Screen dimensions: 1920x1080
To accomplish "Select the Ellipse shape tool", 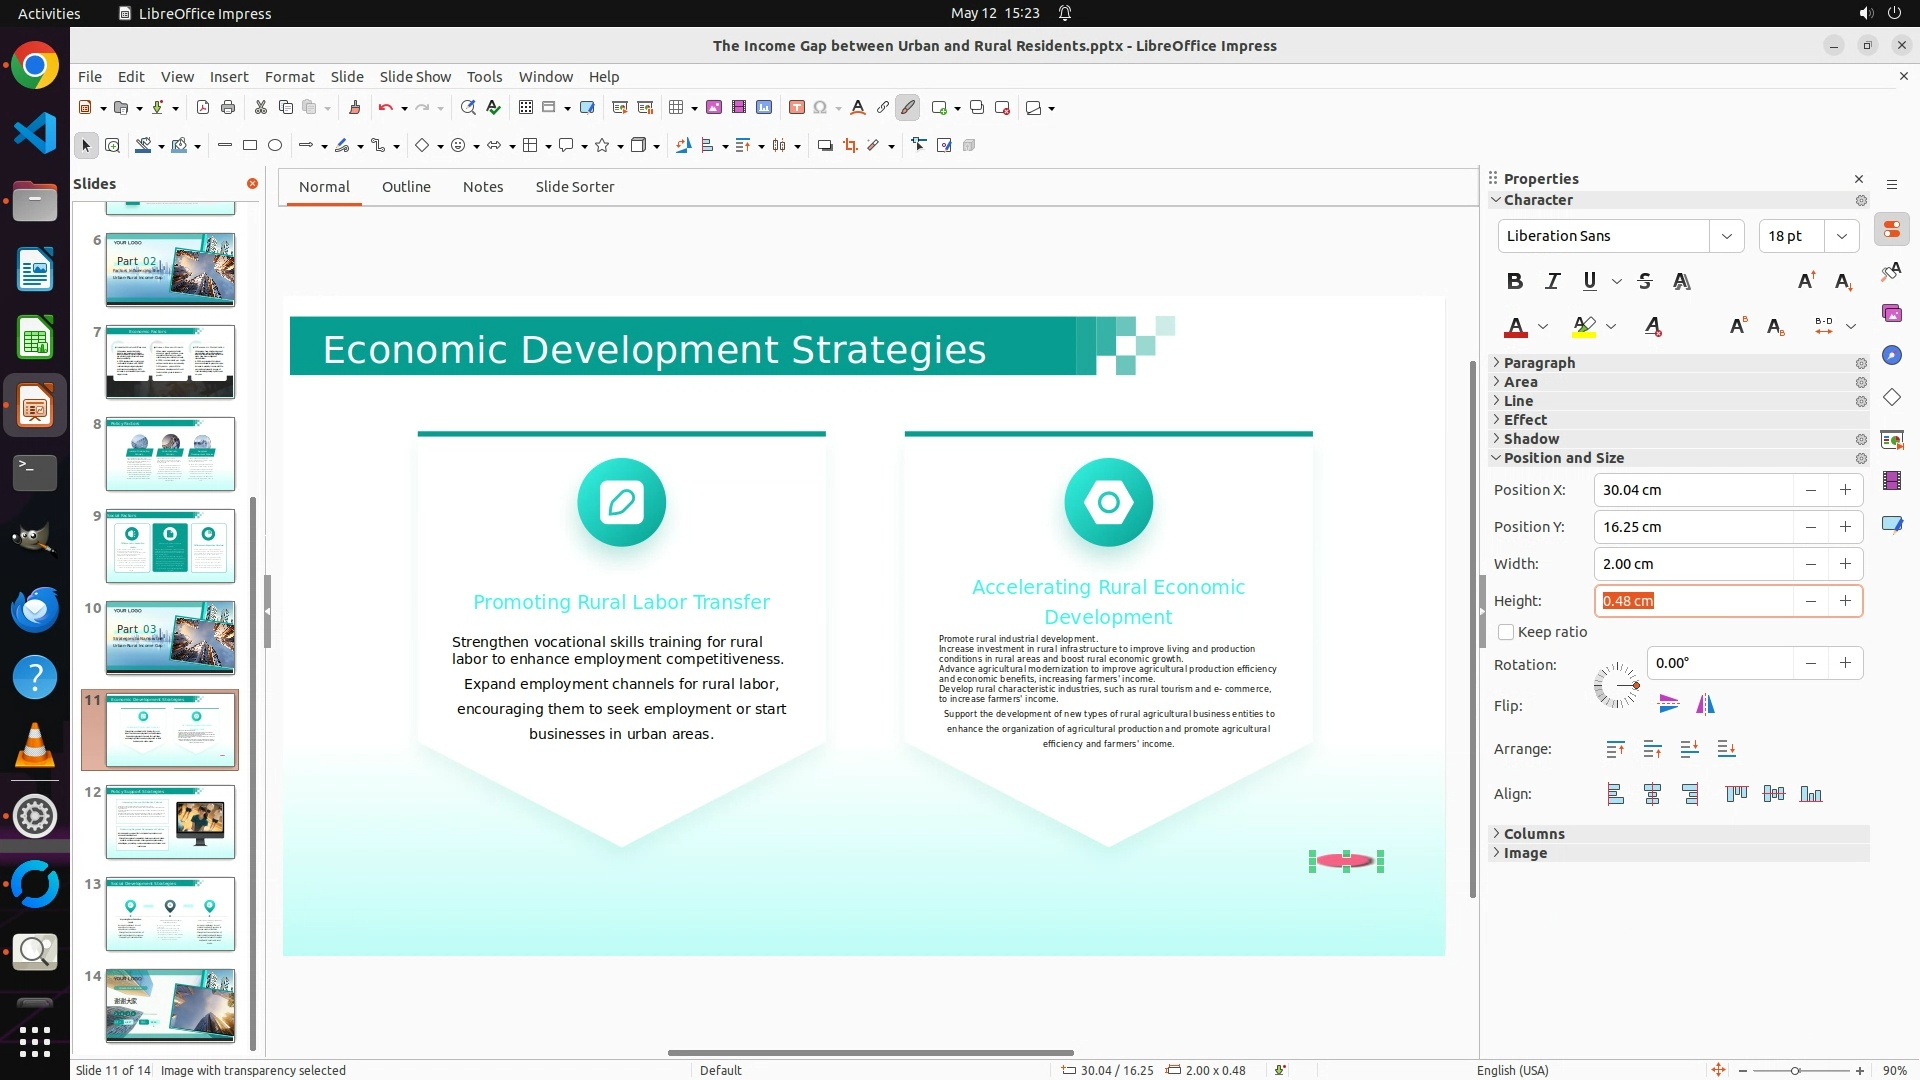I will click(275, 146).
